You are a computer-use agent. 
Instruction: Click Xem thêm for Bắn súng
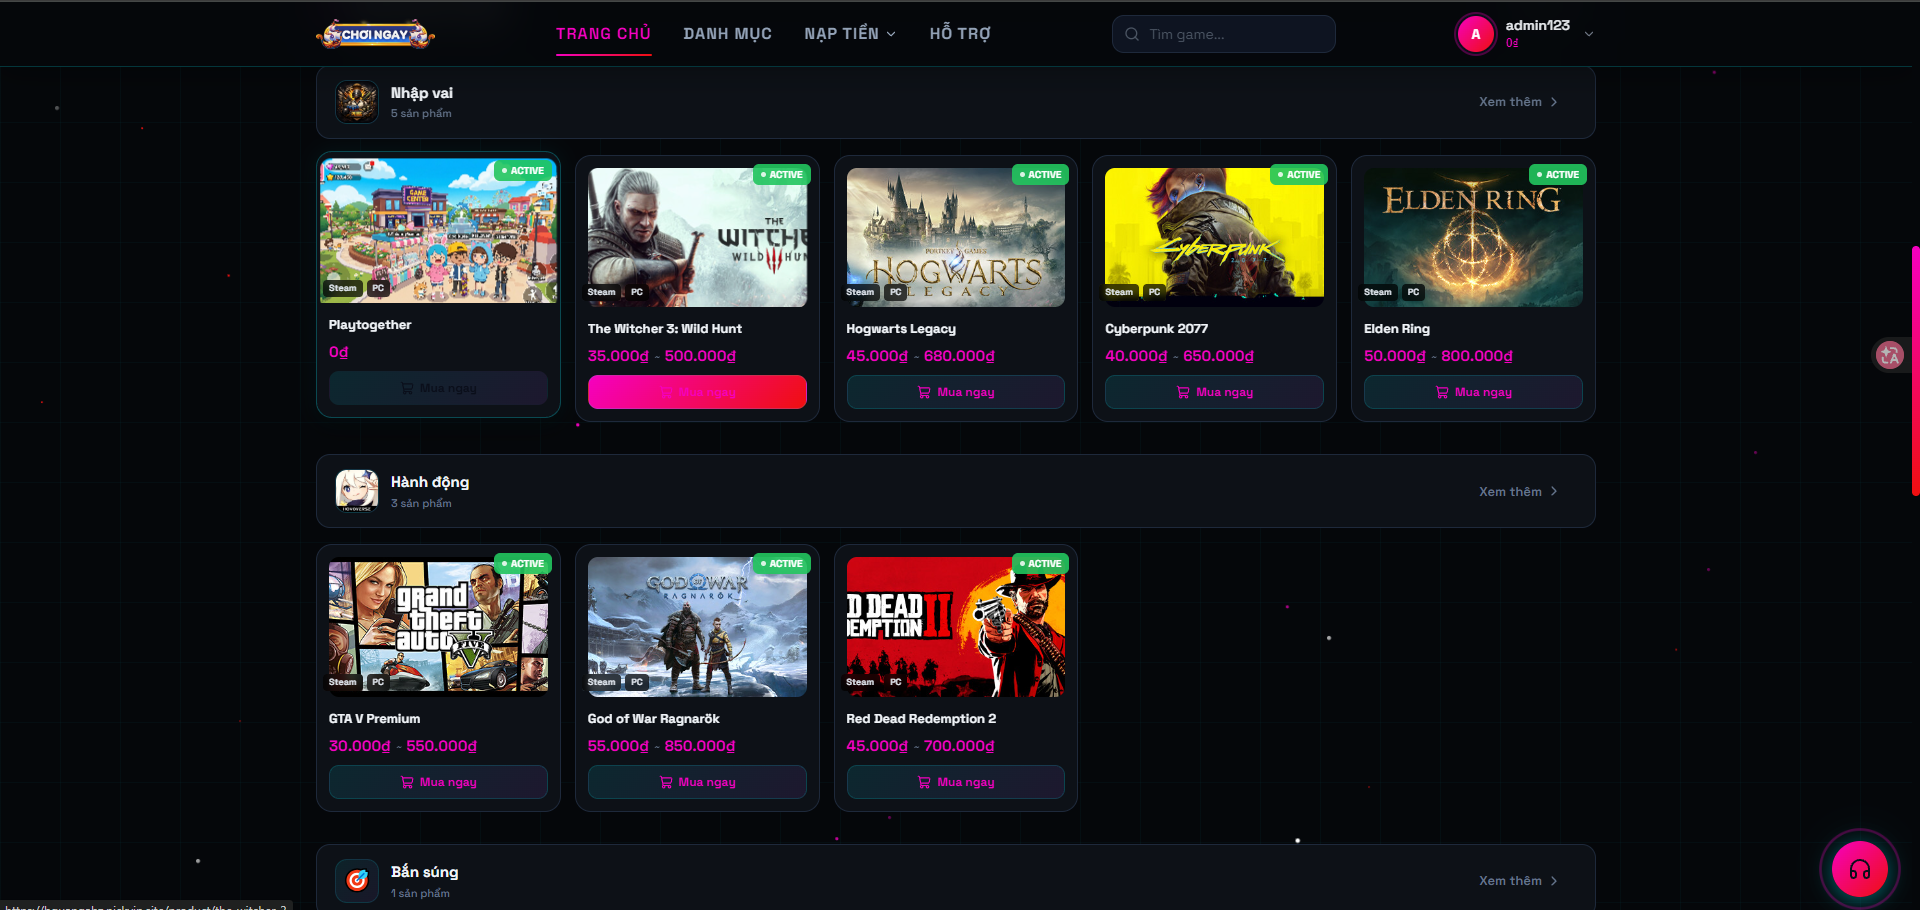[1519, 881]
